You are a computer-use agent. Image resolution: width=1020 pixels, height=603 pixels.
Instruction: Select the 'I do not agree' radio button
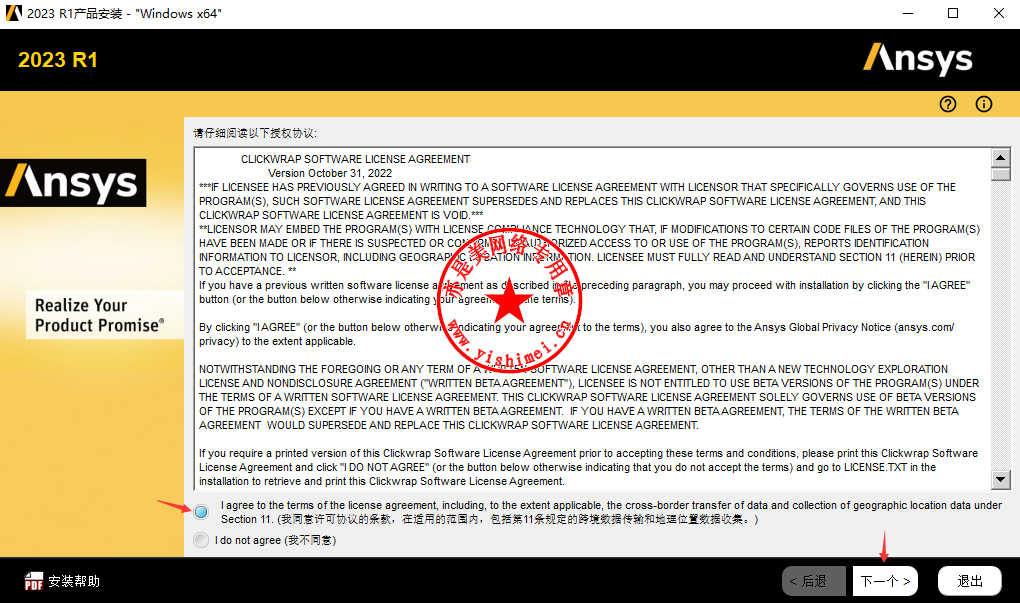pyautogui.click(x=201, y=540)
